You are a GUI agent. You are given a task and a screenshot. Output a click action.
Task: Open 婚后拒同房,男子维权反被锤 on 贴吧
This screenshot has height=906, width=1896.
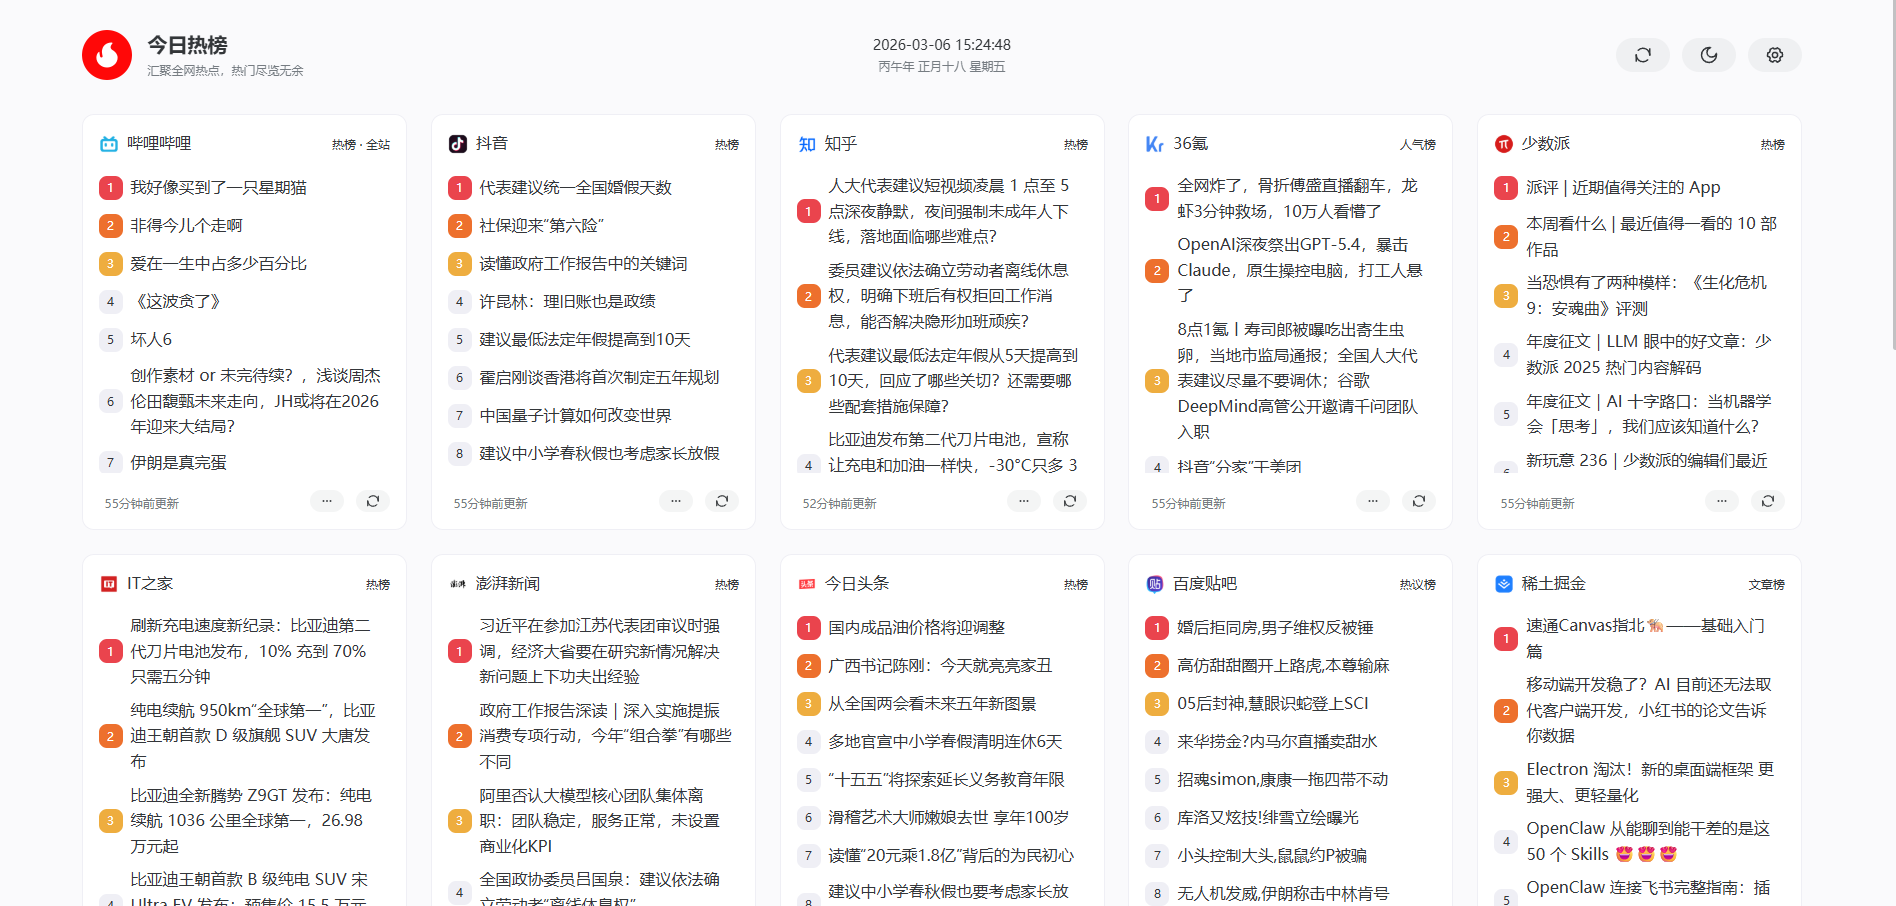pos(1275,628)
